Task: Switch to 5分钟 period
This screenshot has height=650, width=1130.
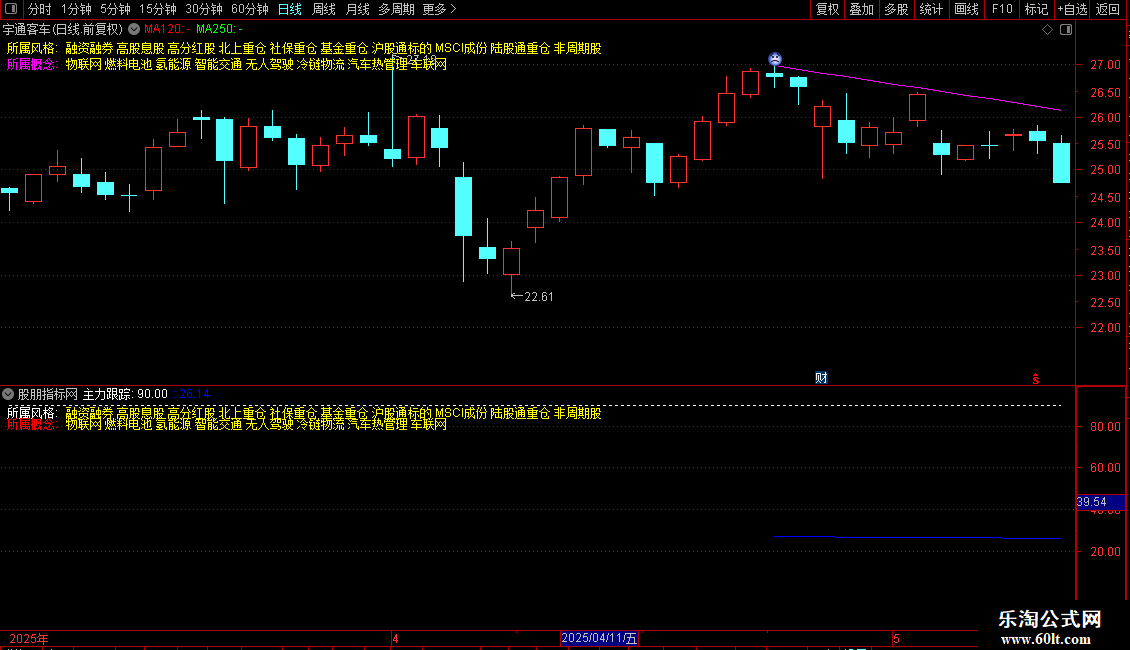Action: click(x=115, y=9)
